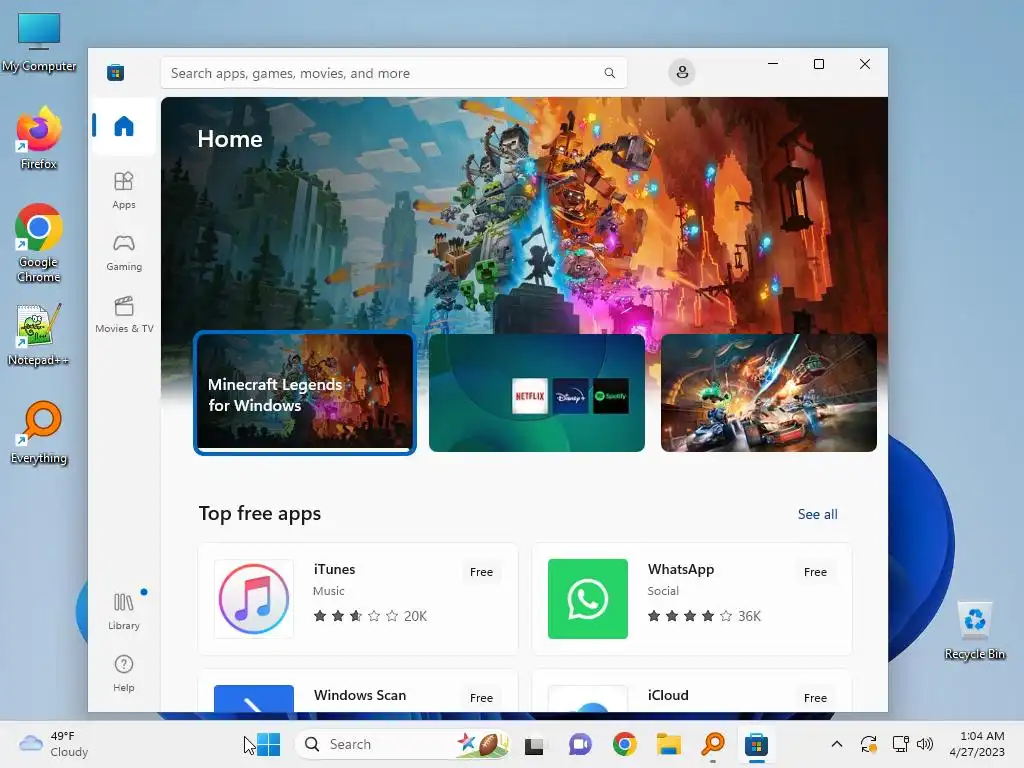Expand the hidden system tray icons

[837, 744]
